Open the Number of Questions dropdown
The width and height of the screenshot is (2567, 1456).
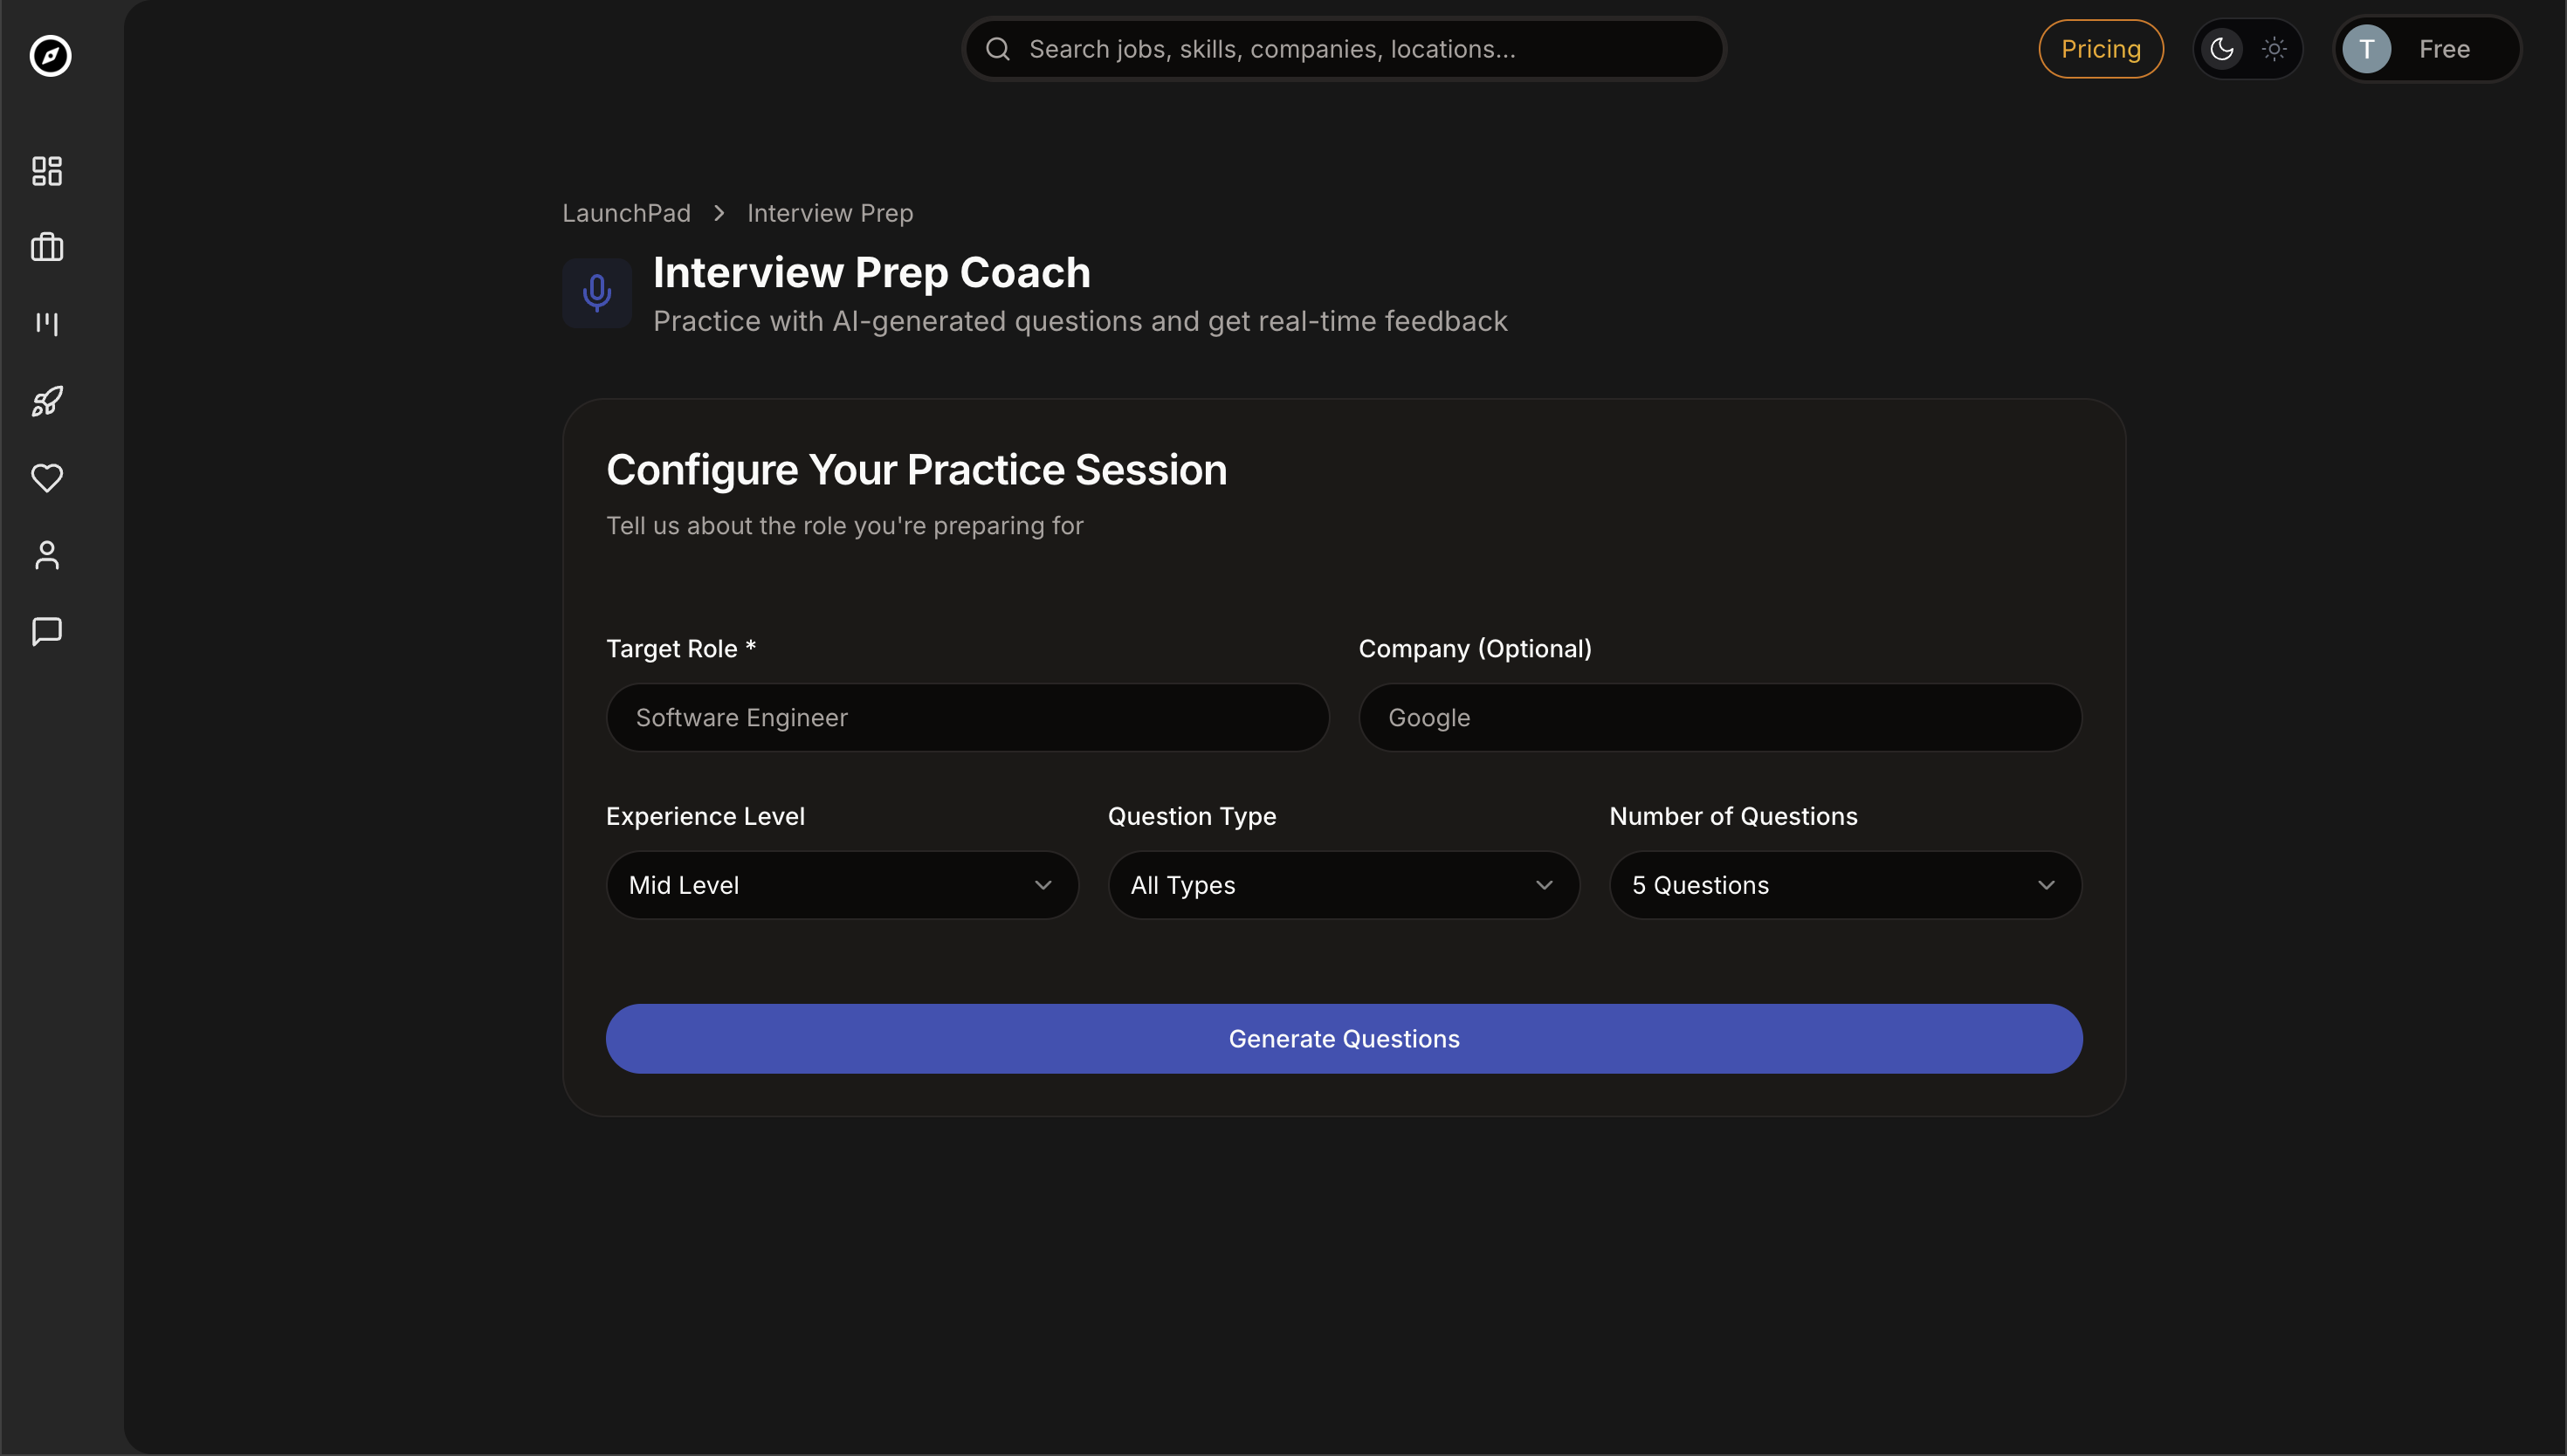[x=1844, y=884]
